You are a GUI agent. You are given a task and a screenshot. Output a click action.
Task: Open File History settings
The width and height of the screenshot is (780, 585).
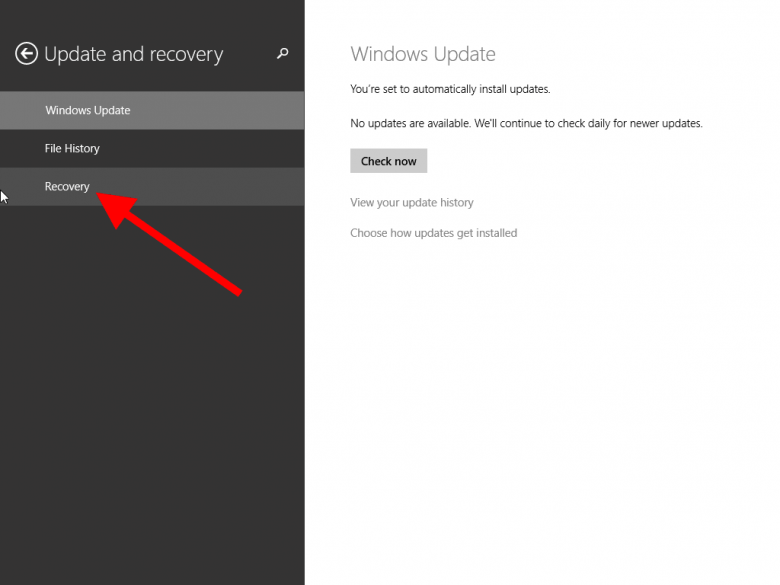click(x=152, y=148)
